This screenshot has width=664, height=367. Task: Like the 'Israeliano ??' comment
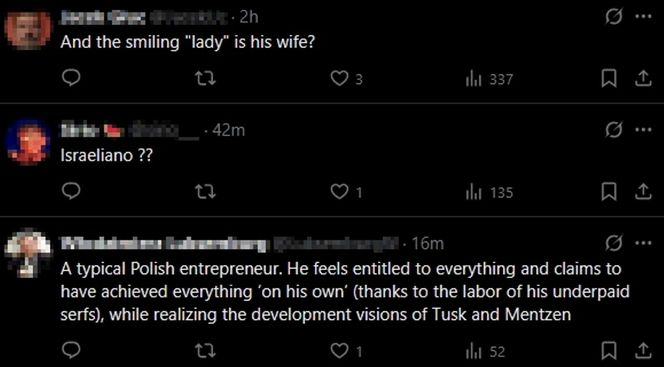coord(346,193)
